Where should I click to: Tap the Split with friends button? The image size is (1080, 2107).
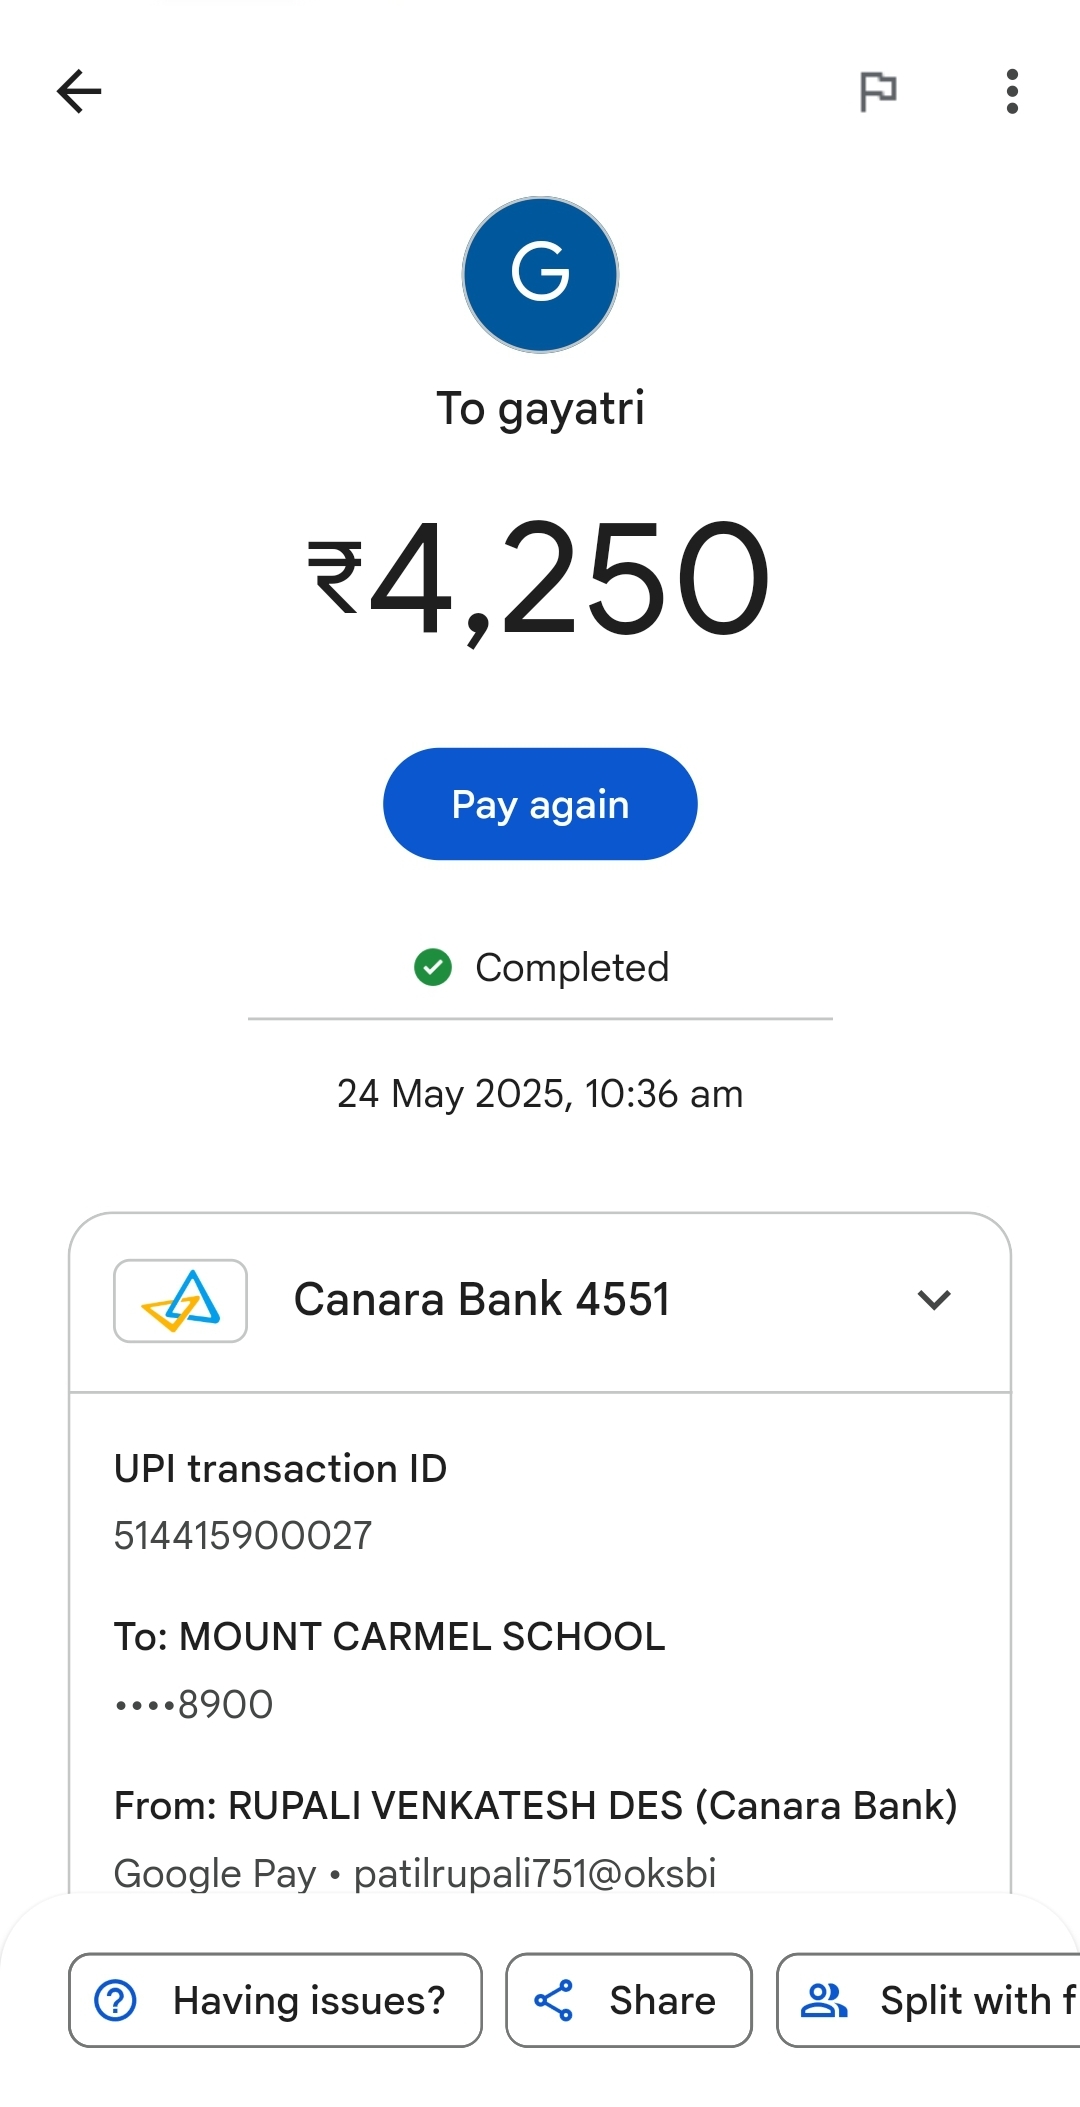click(928, 2000)
